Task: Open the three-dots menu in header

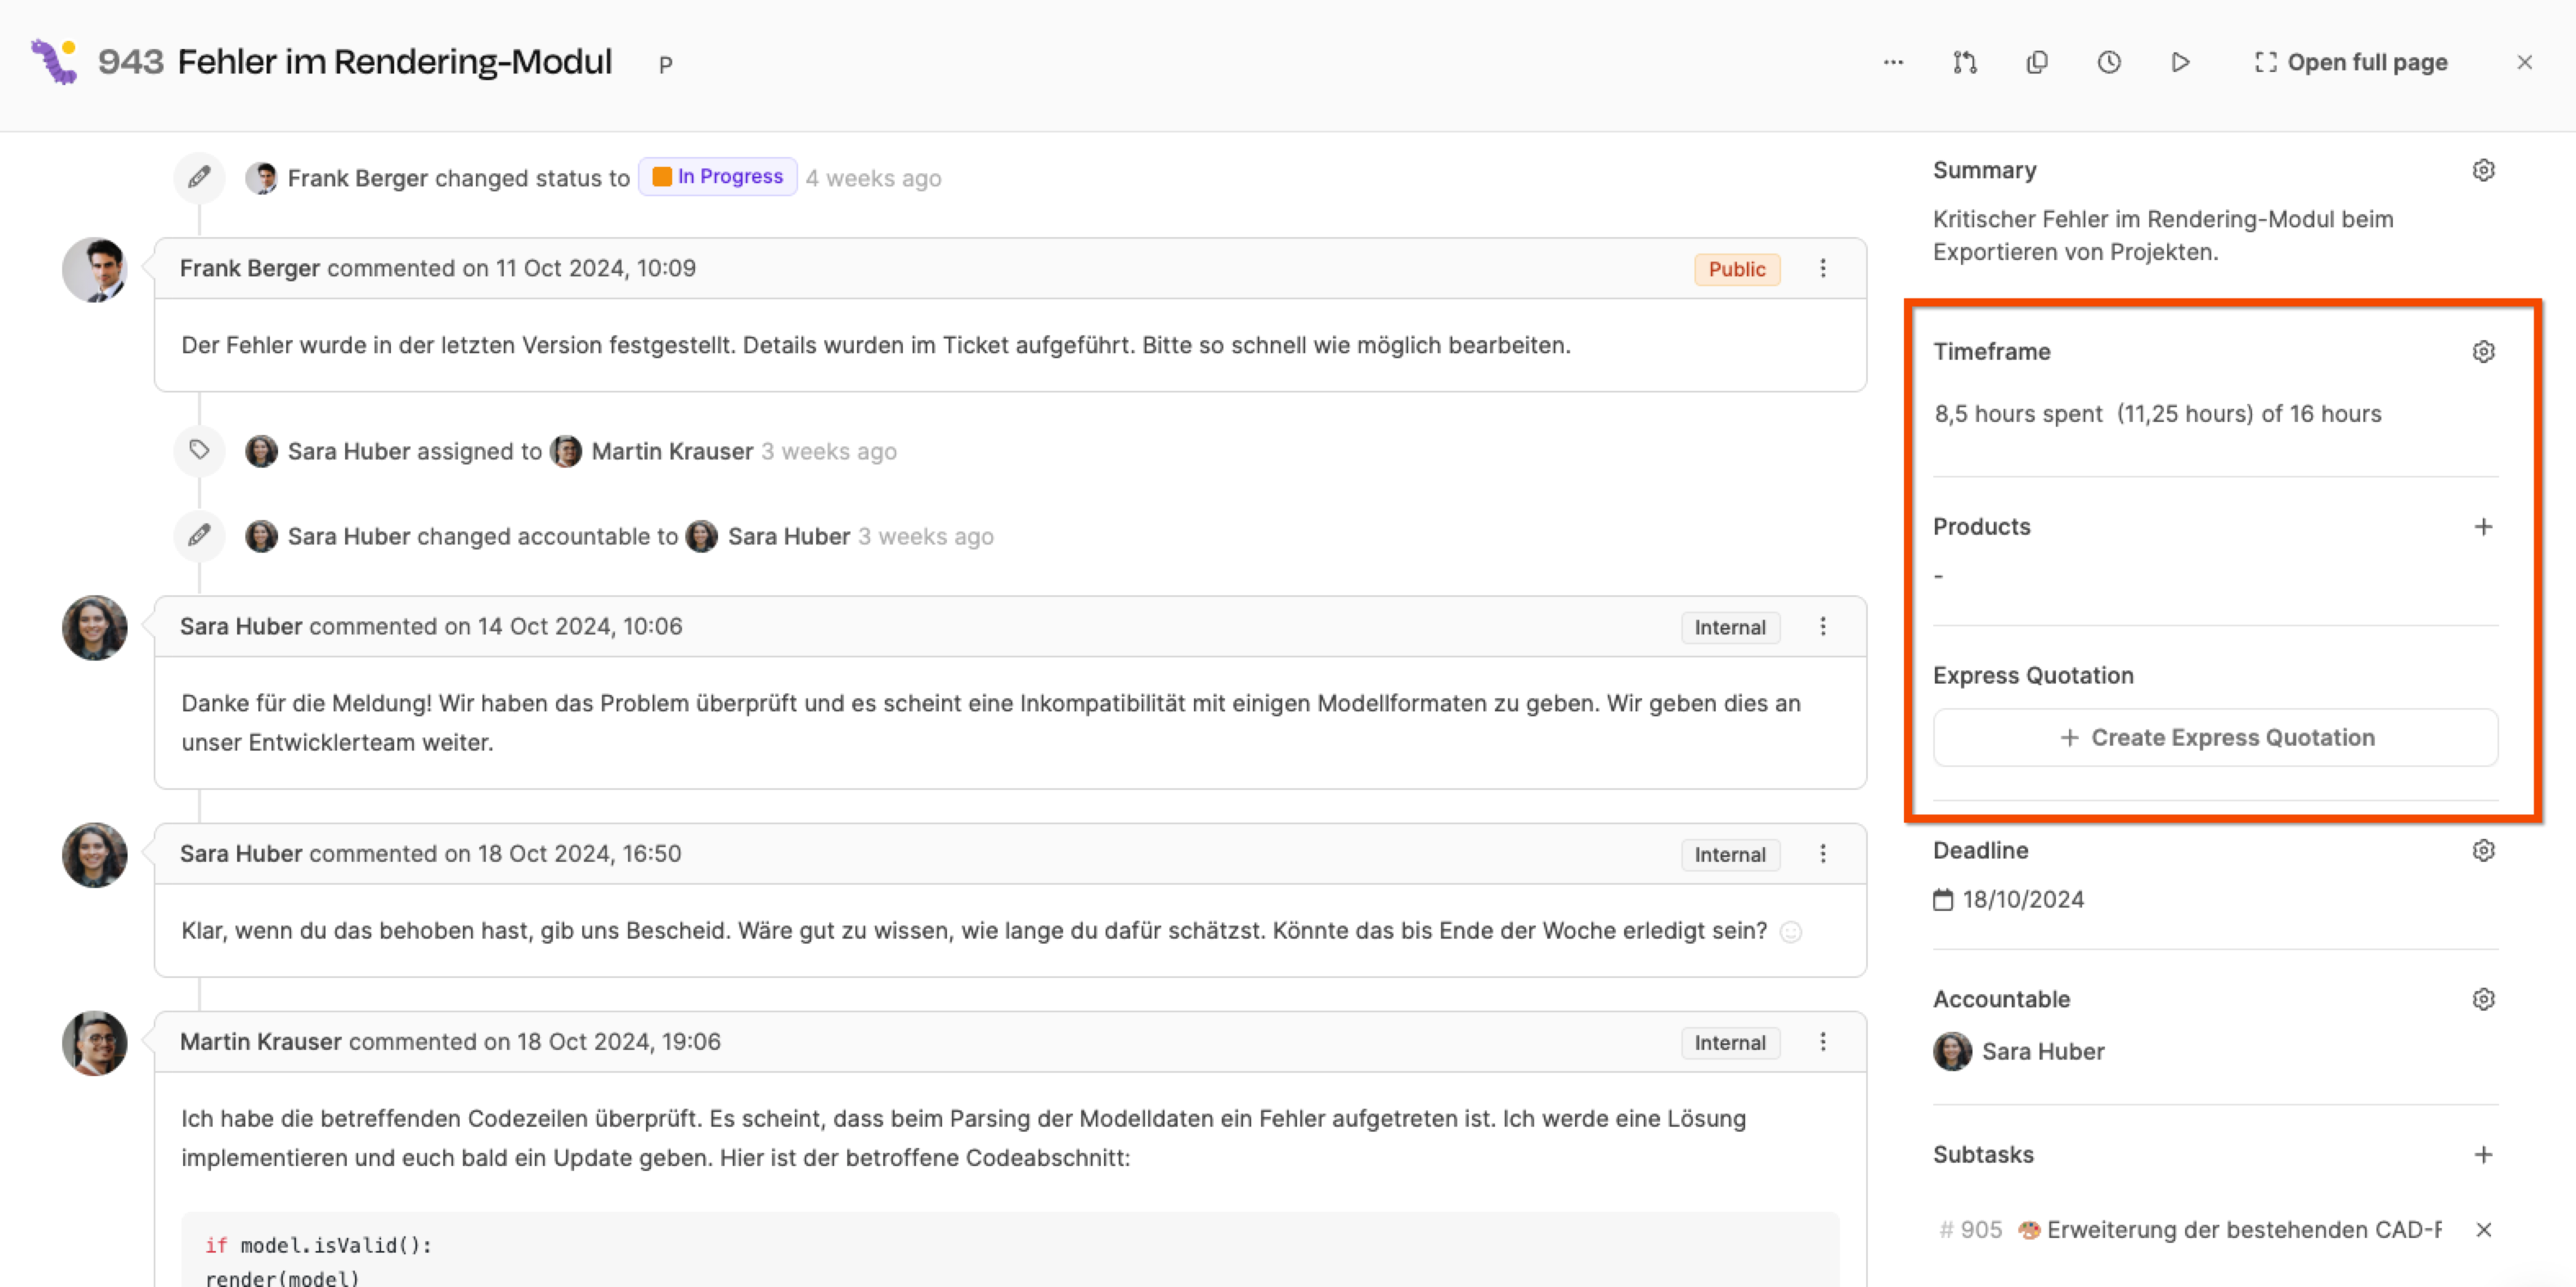Action: (1892, 62)
